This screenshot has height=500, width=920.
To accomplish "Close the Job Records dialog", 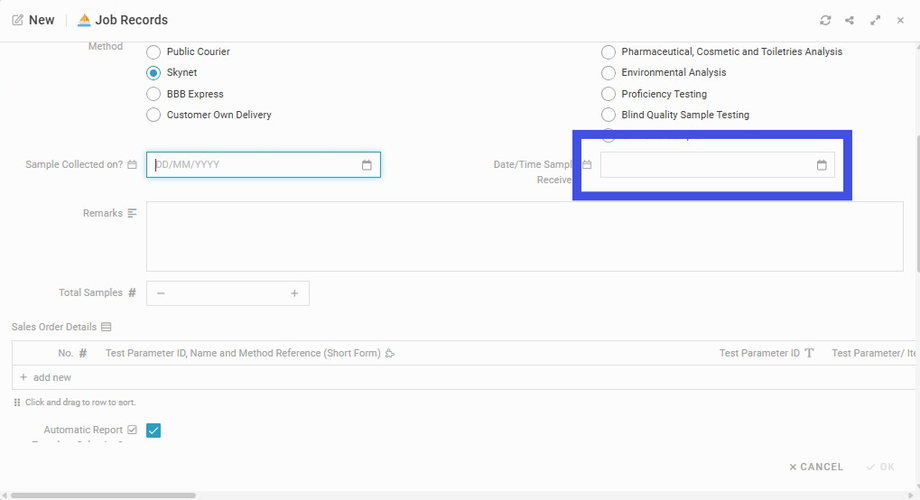I will click(x=900, y=21).
